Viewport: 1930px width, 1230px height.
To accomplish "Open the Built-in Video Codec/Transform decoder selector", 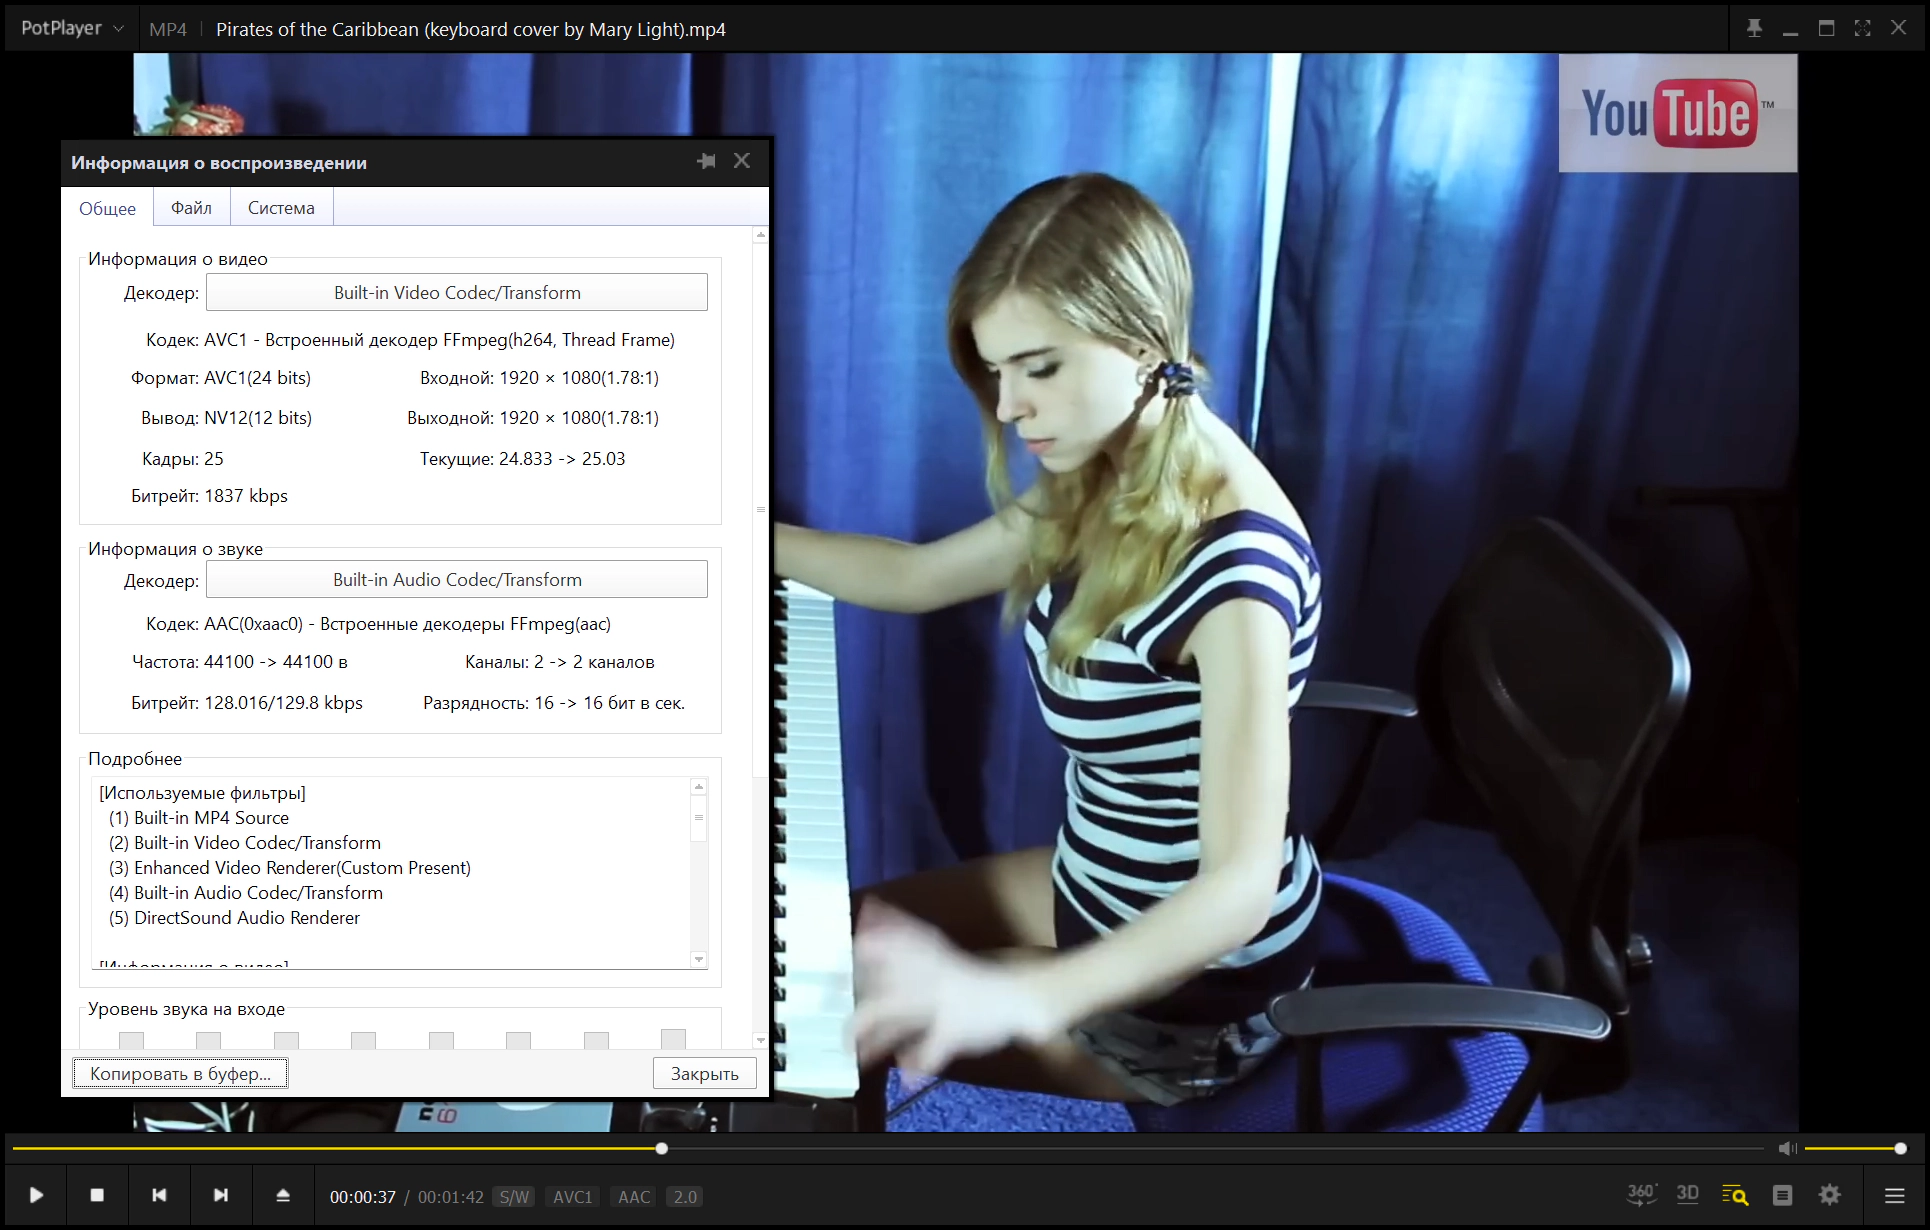I will (x=457, y=292).
